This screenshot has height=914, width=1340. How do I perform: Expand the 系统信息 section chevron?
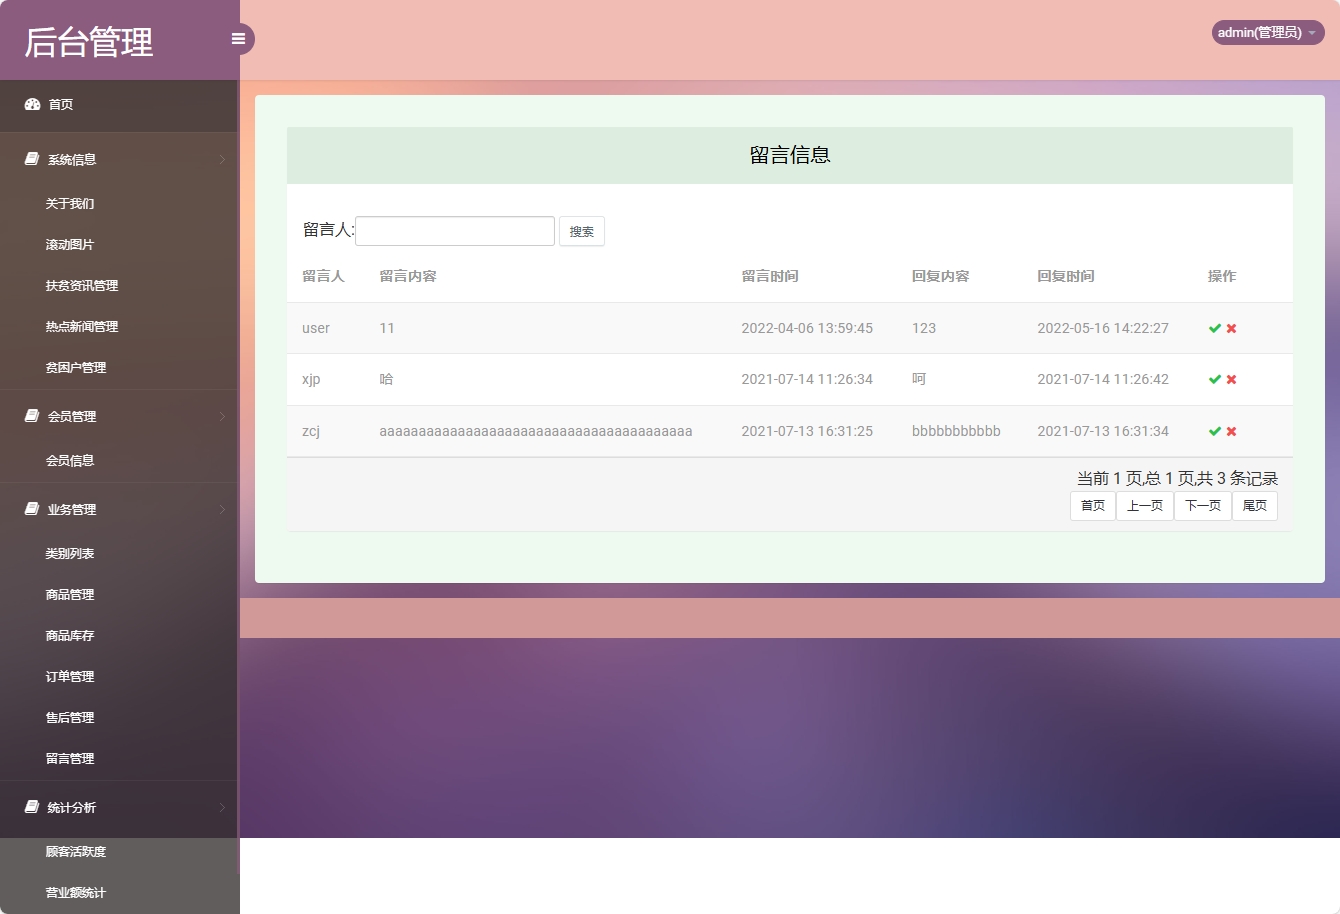coord(220,158)
